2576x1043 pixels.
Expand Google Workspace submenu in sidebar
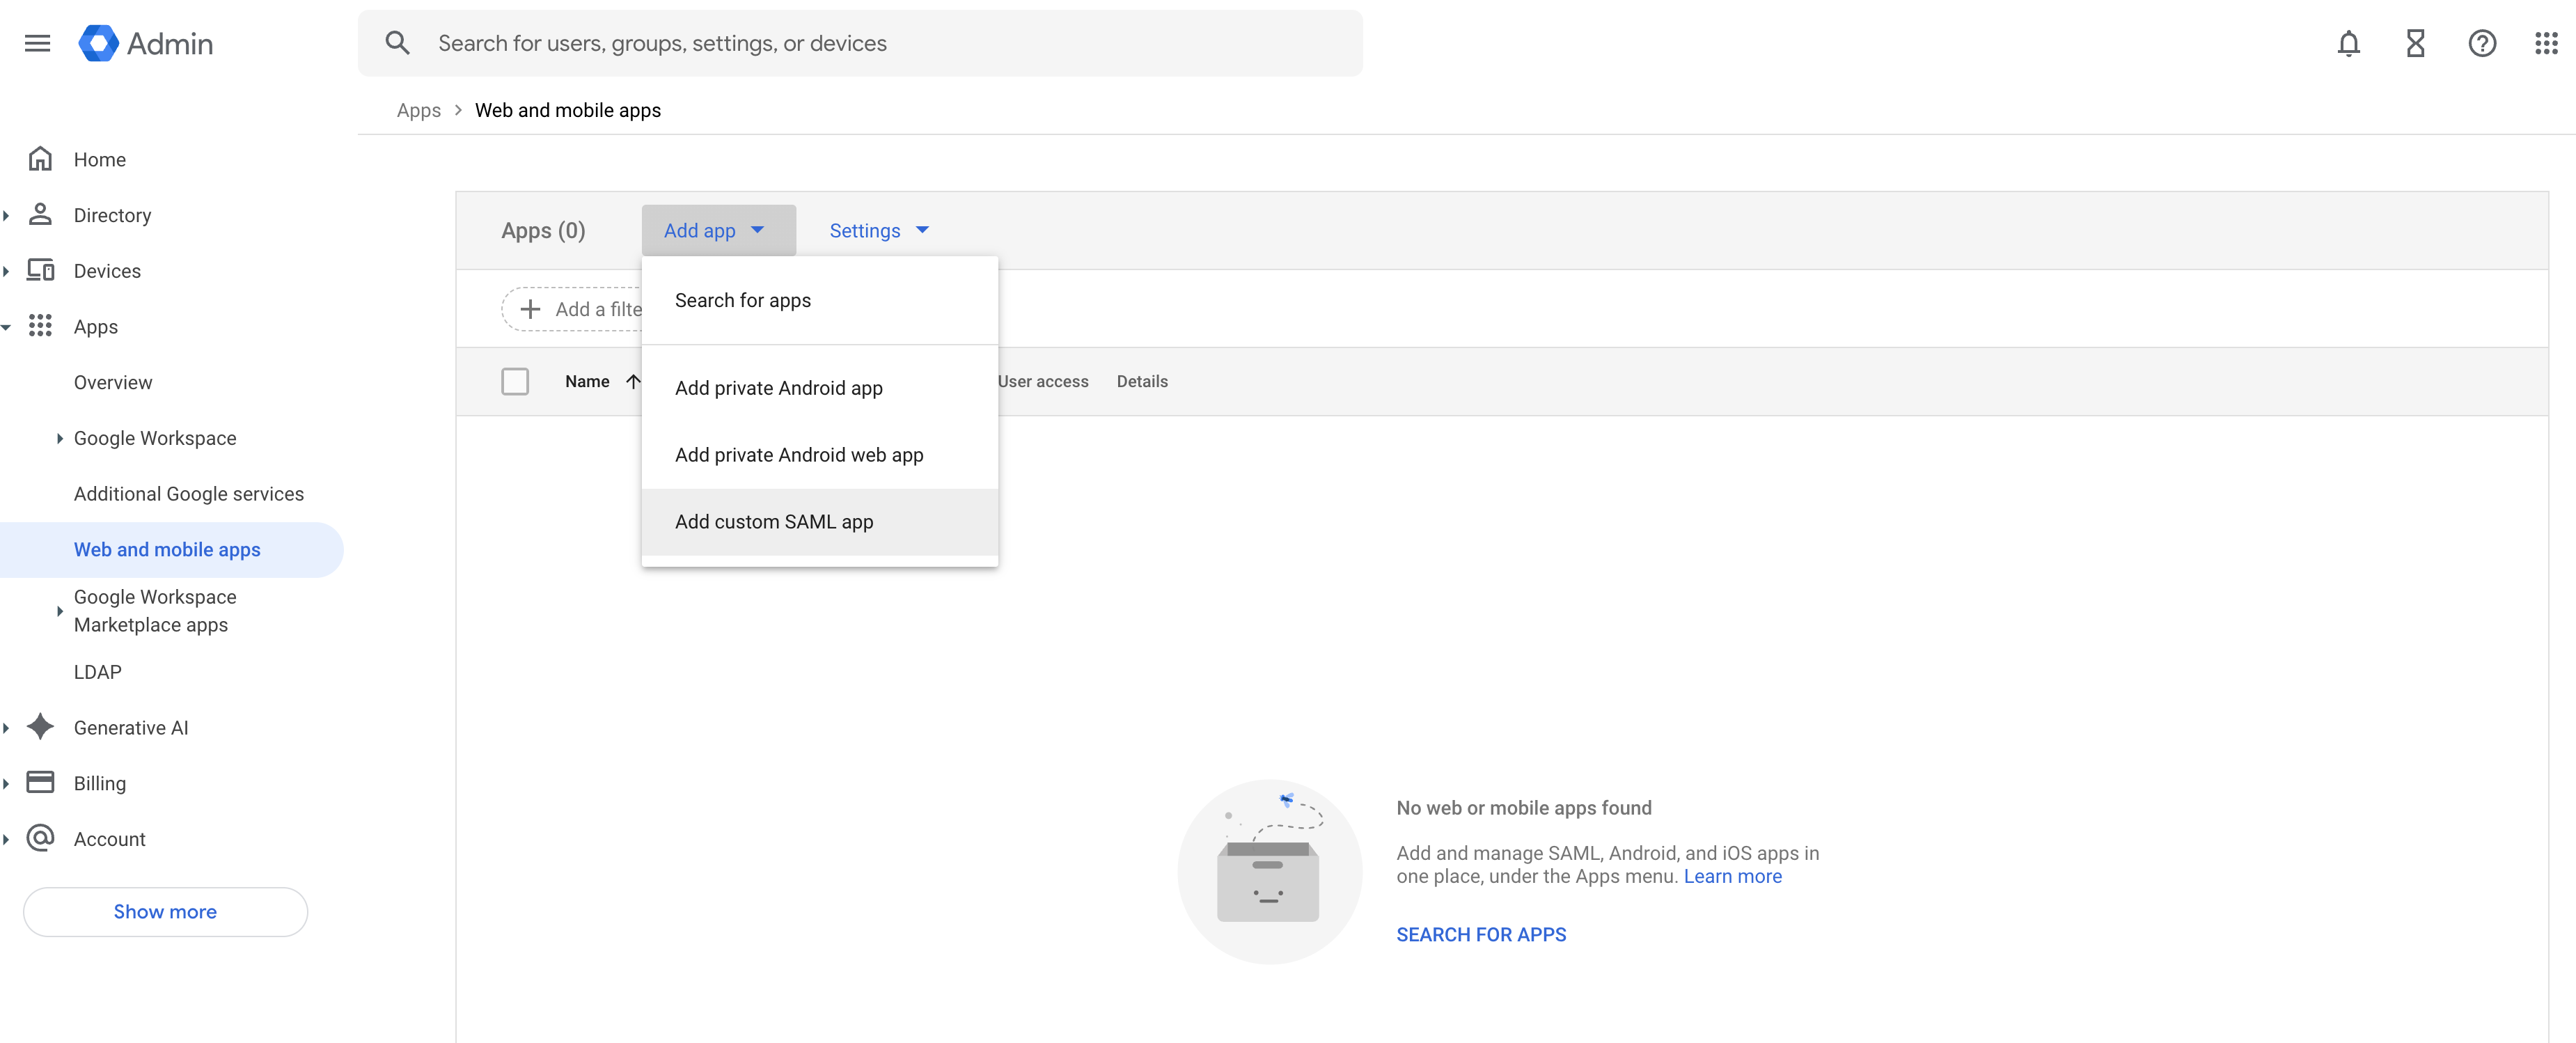59,438
